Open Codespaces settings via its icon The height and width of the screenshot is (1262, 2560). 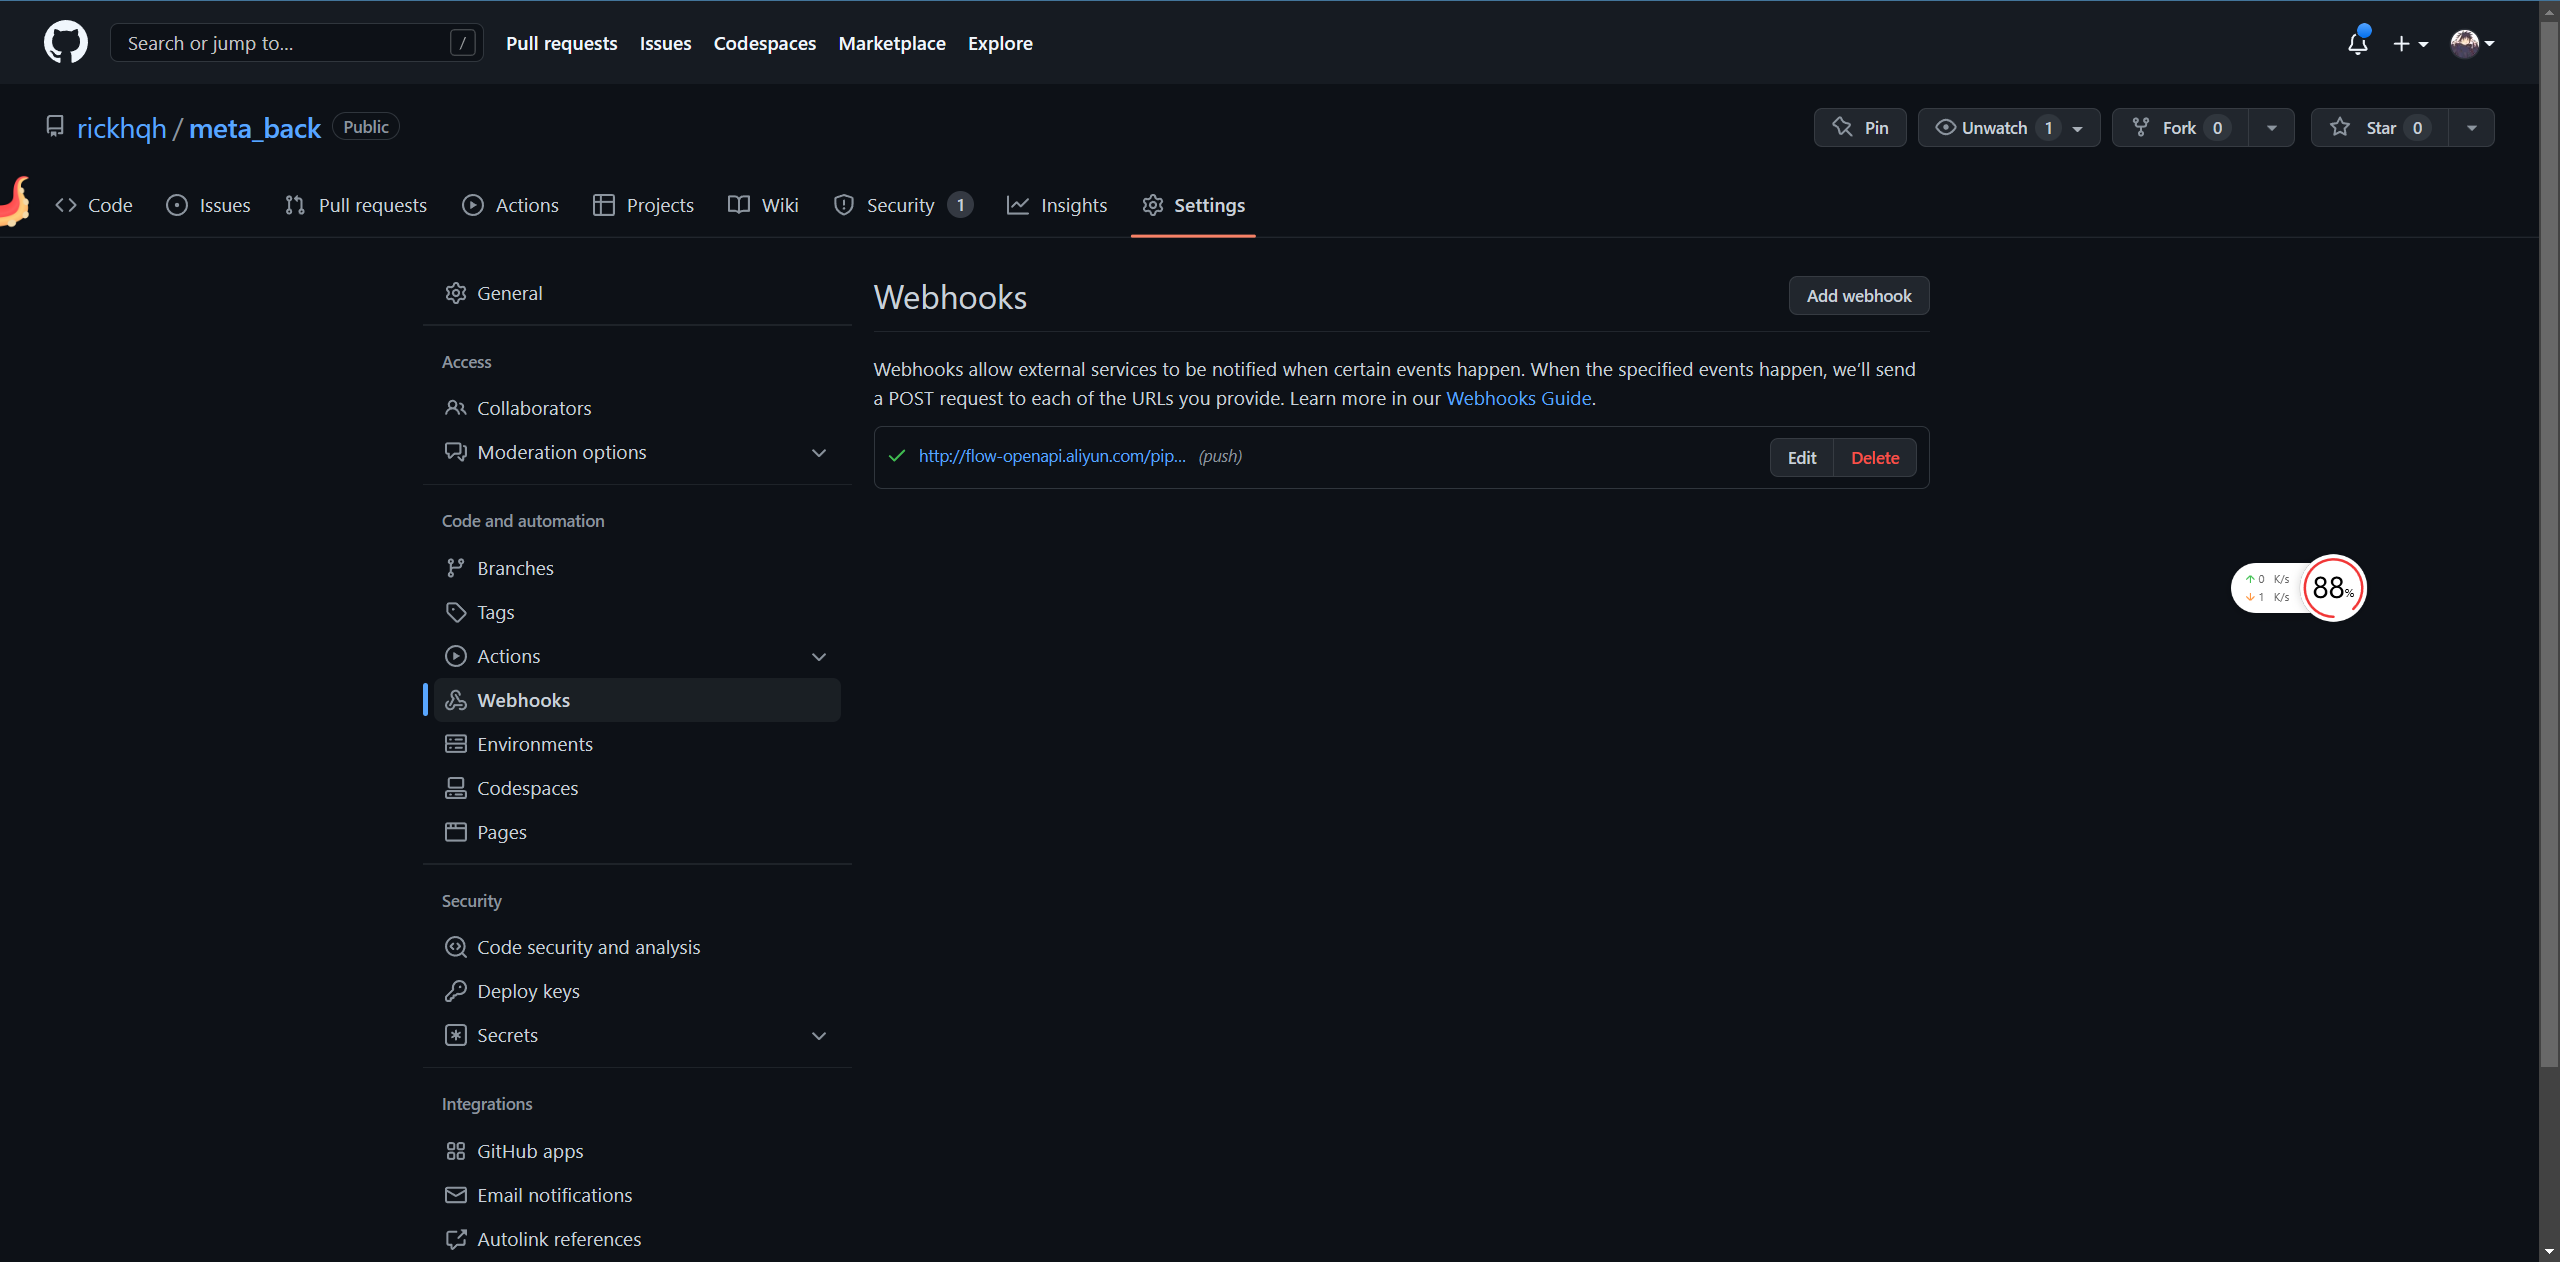[456, 788]
